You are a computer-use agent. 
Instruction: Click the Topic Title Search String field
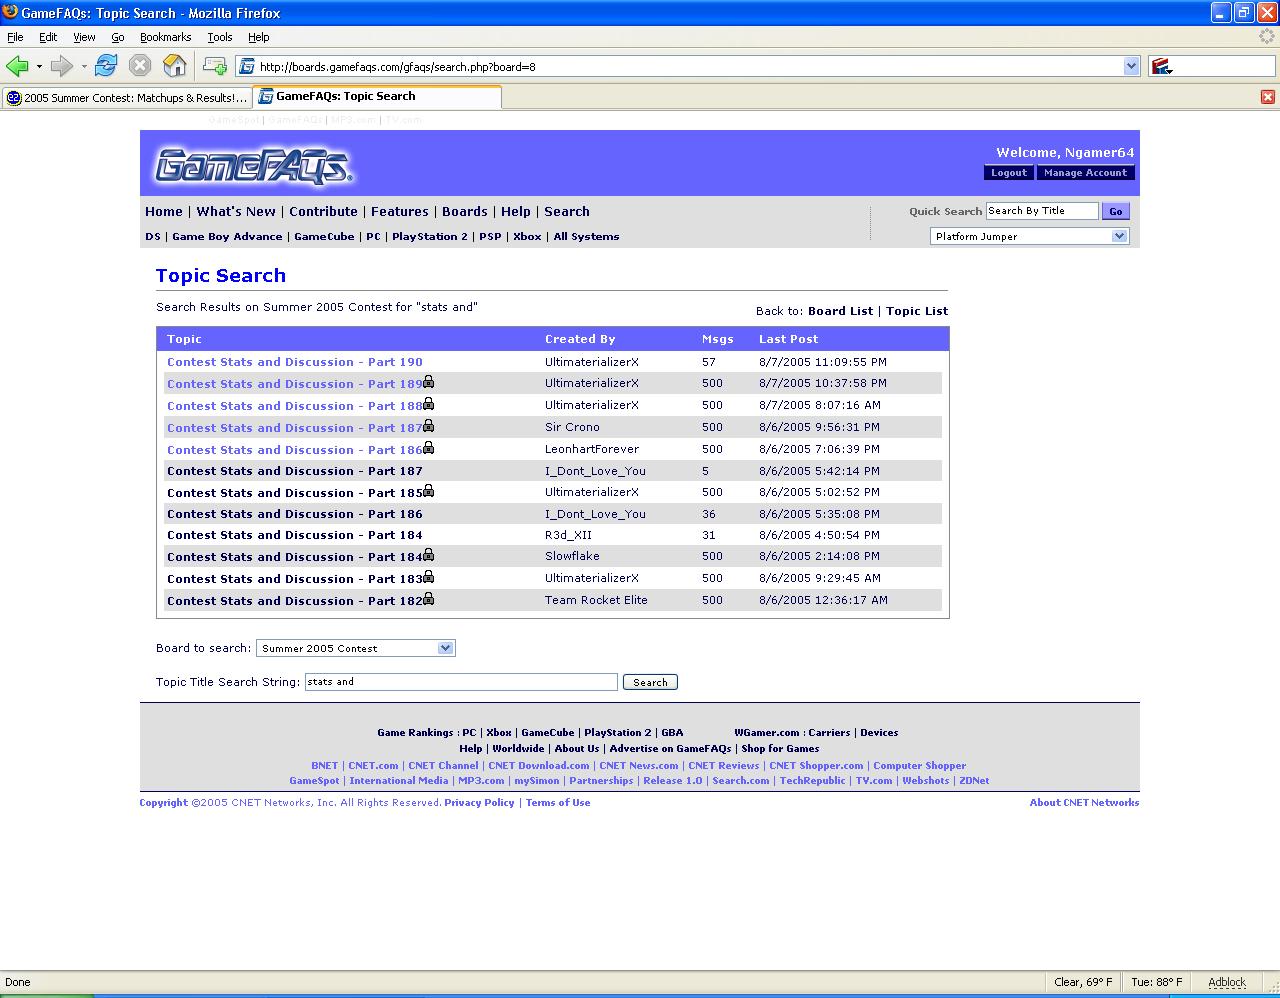461,682
